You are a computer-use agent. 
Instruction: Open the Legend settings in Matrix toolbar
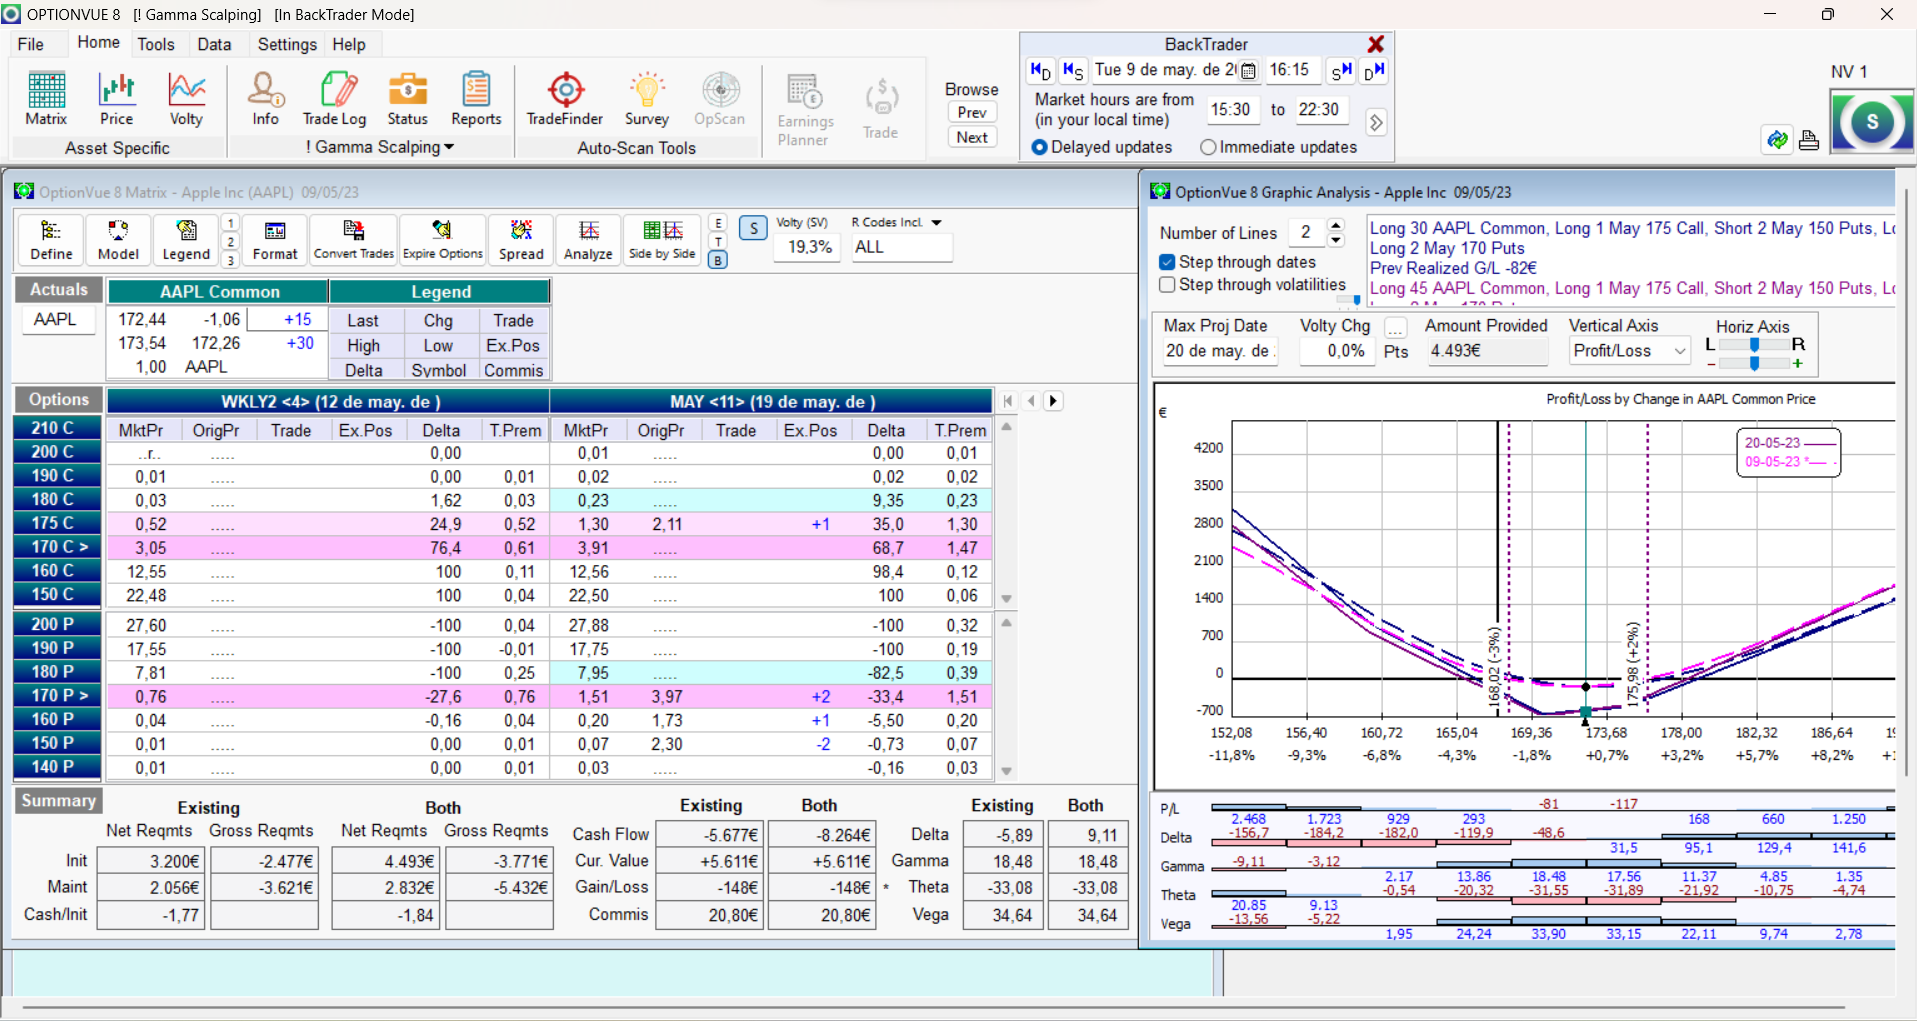tap(186, 240)
